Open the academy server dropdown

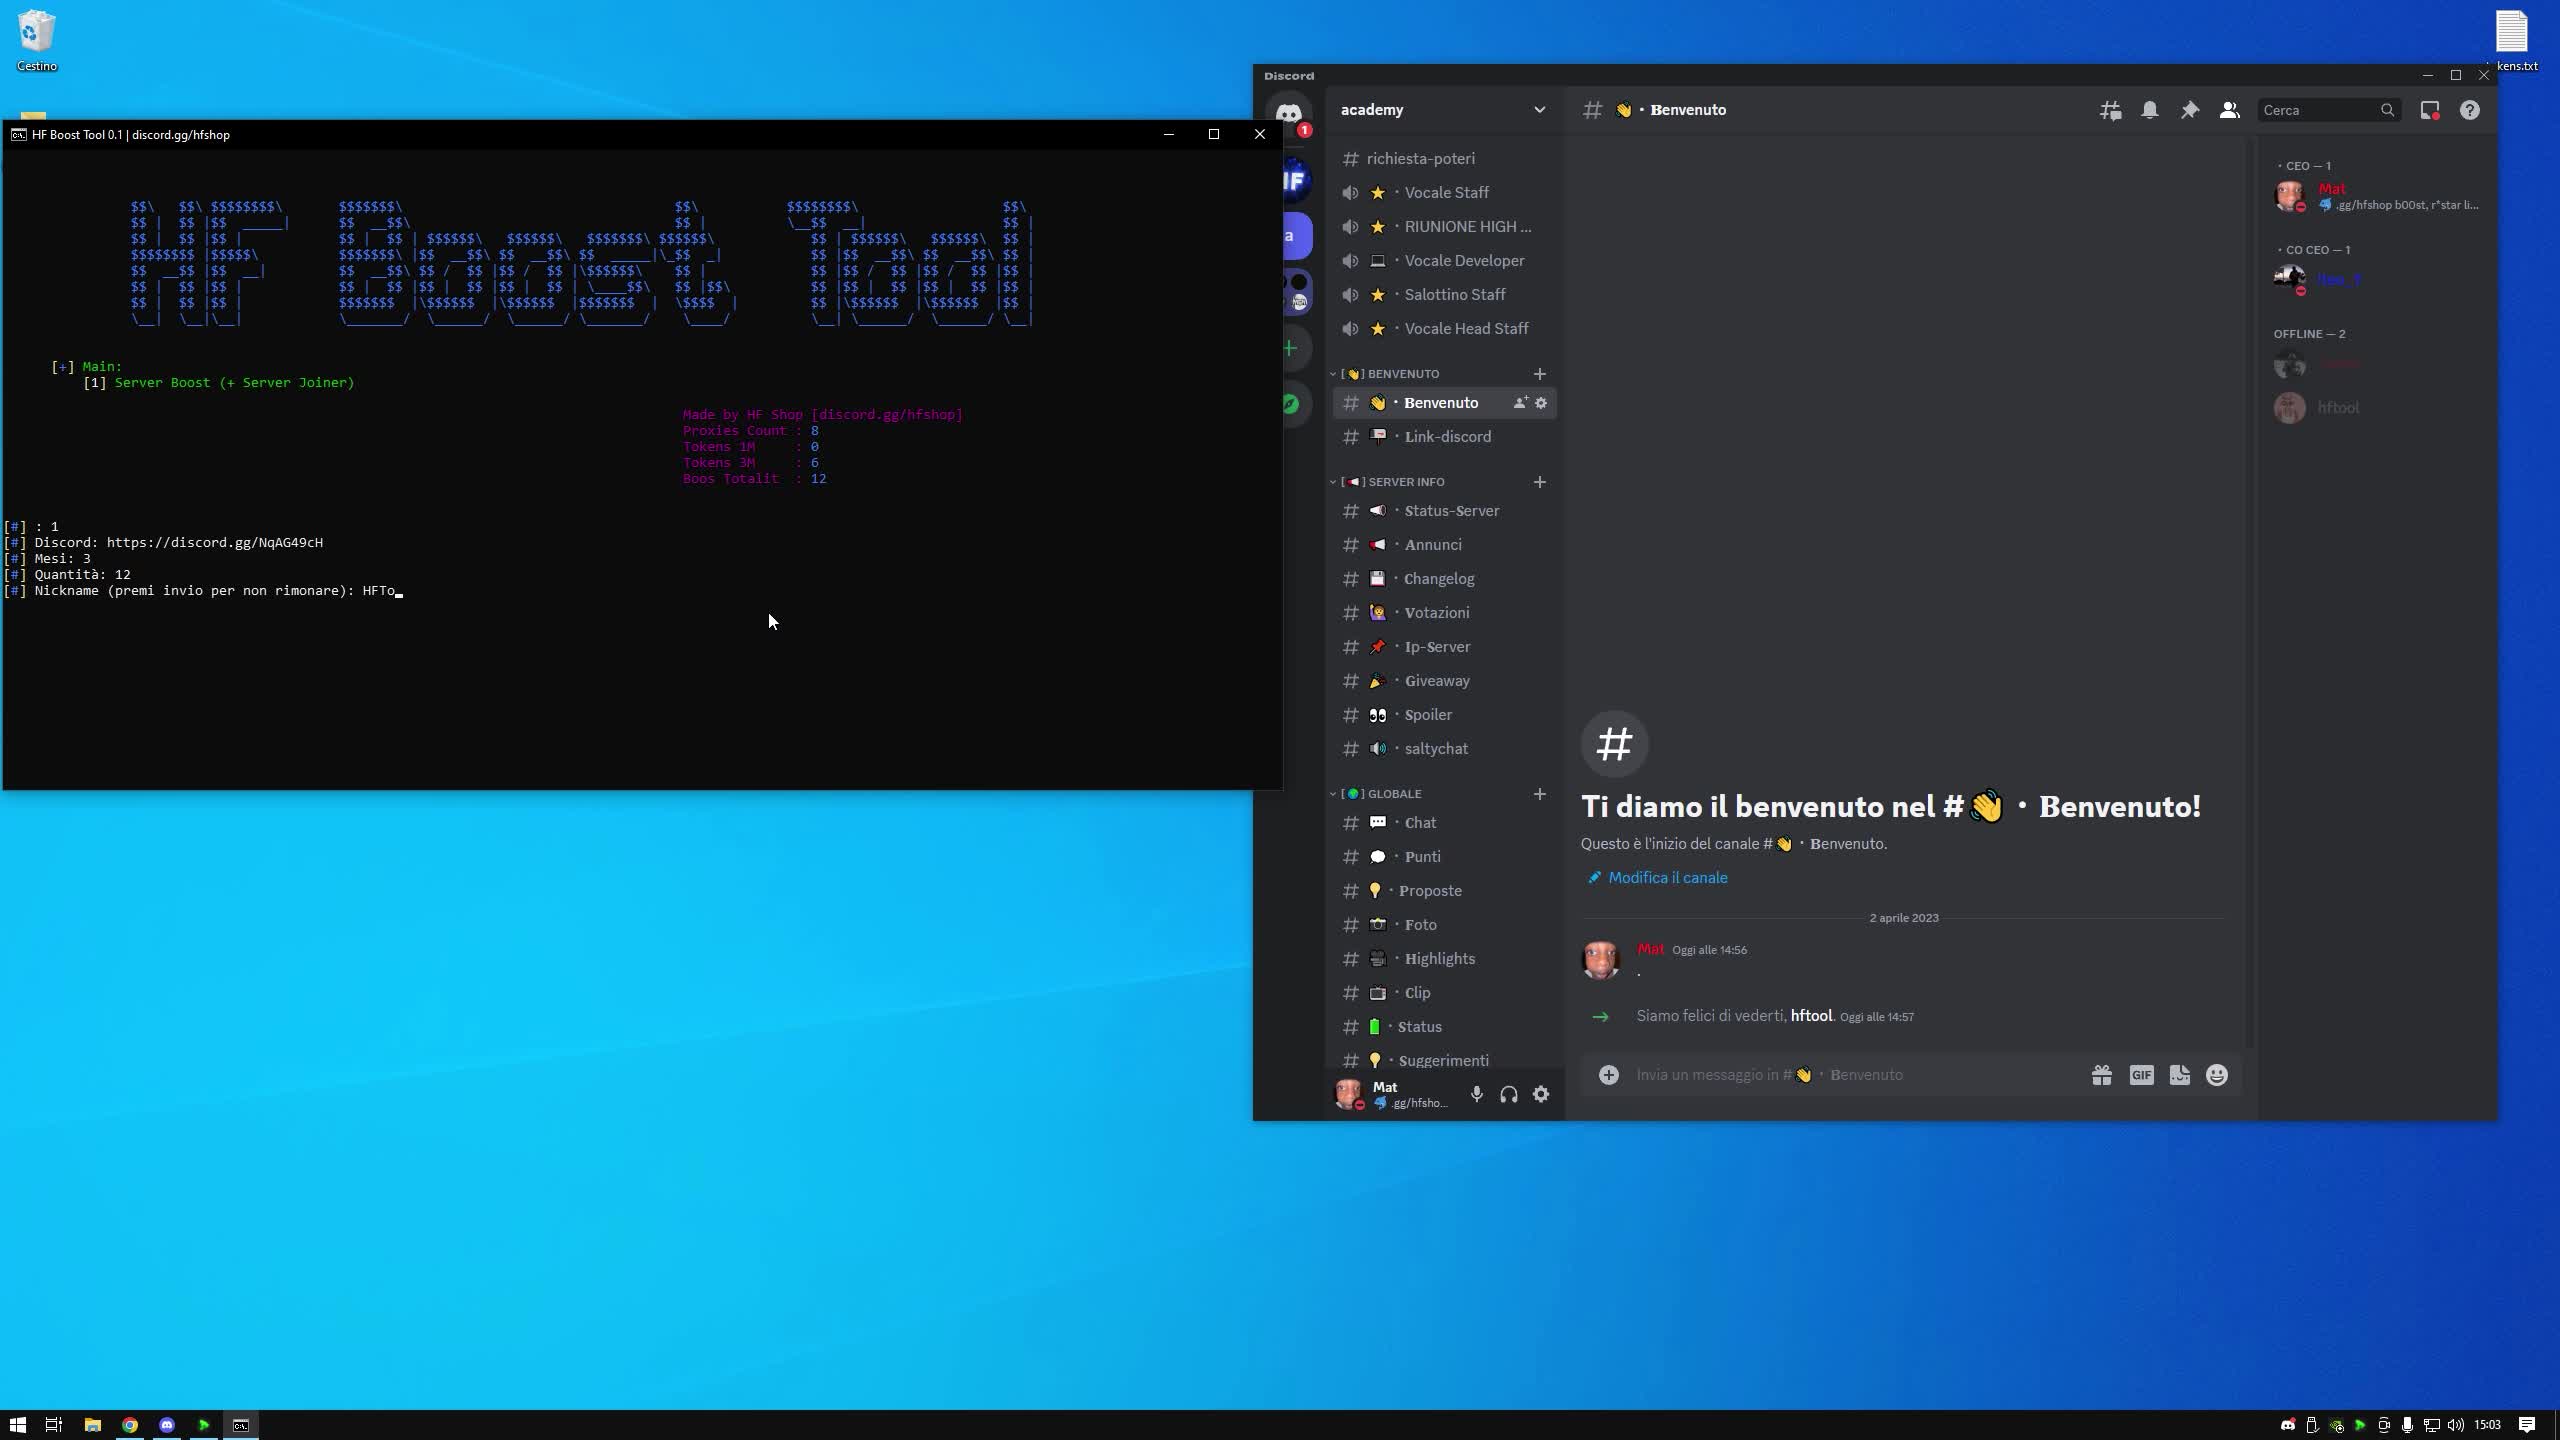1440,110
